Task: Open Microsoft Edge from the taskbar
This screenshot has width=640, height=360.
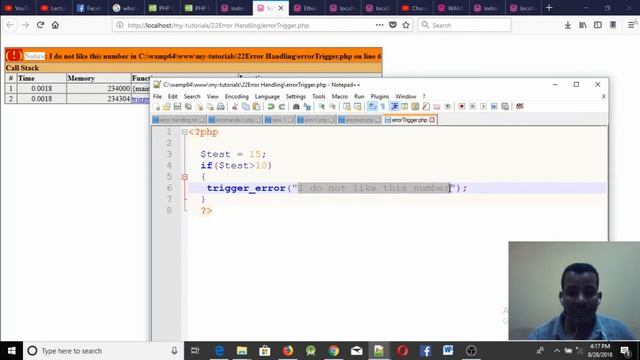Action: [219, 351]
